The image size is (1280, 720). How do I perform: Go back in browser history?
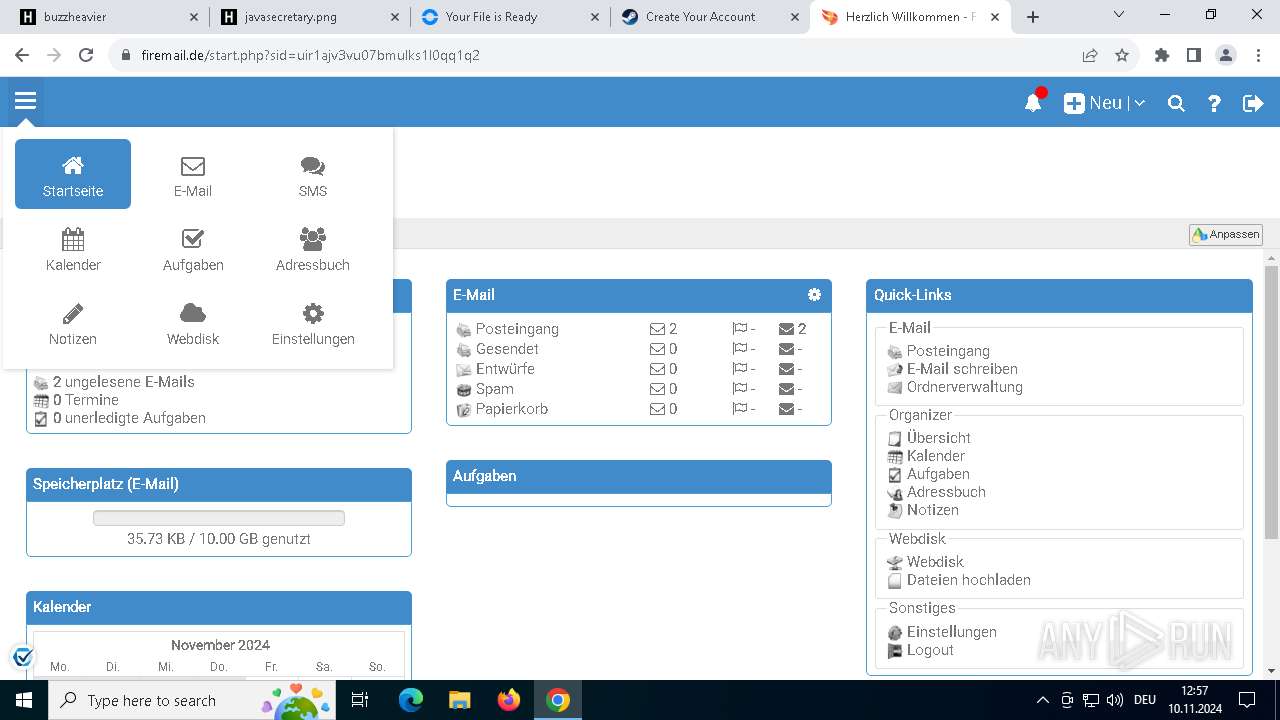tap(22, 55)
